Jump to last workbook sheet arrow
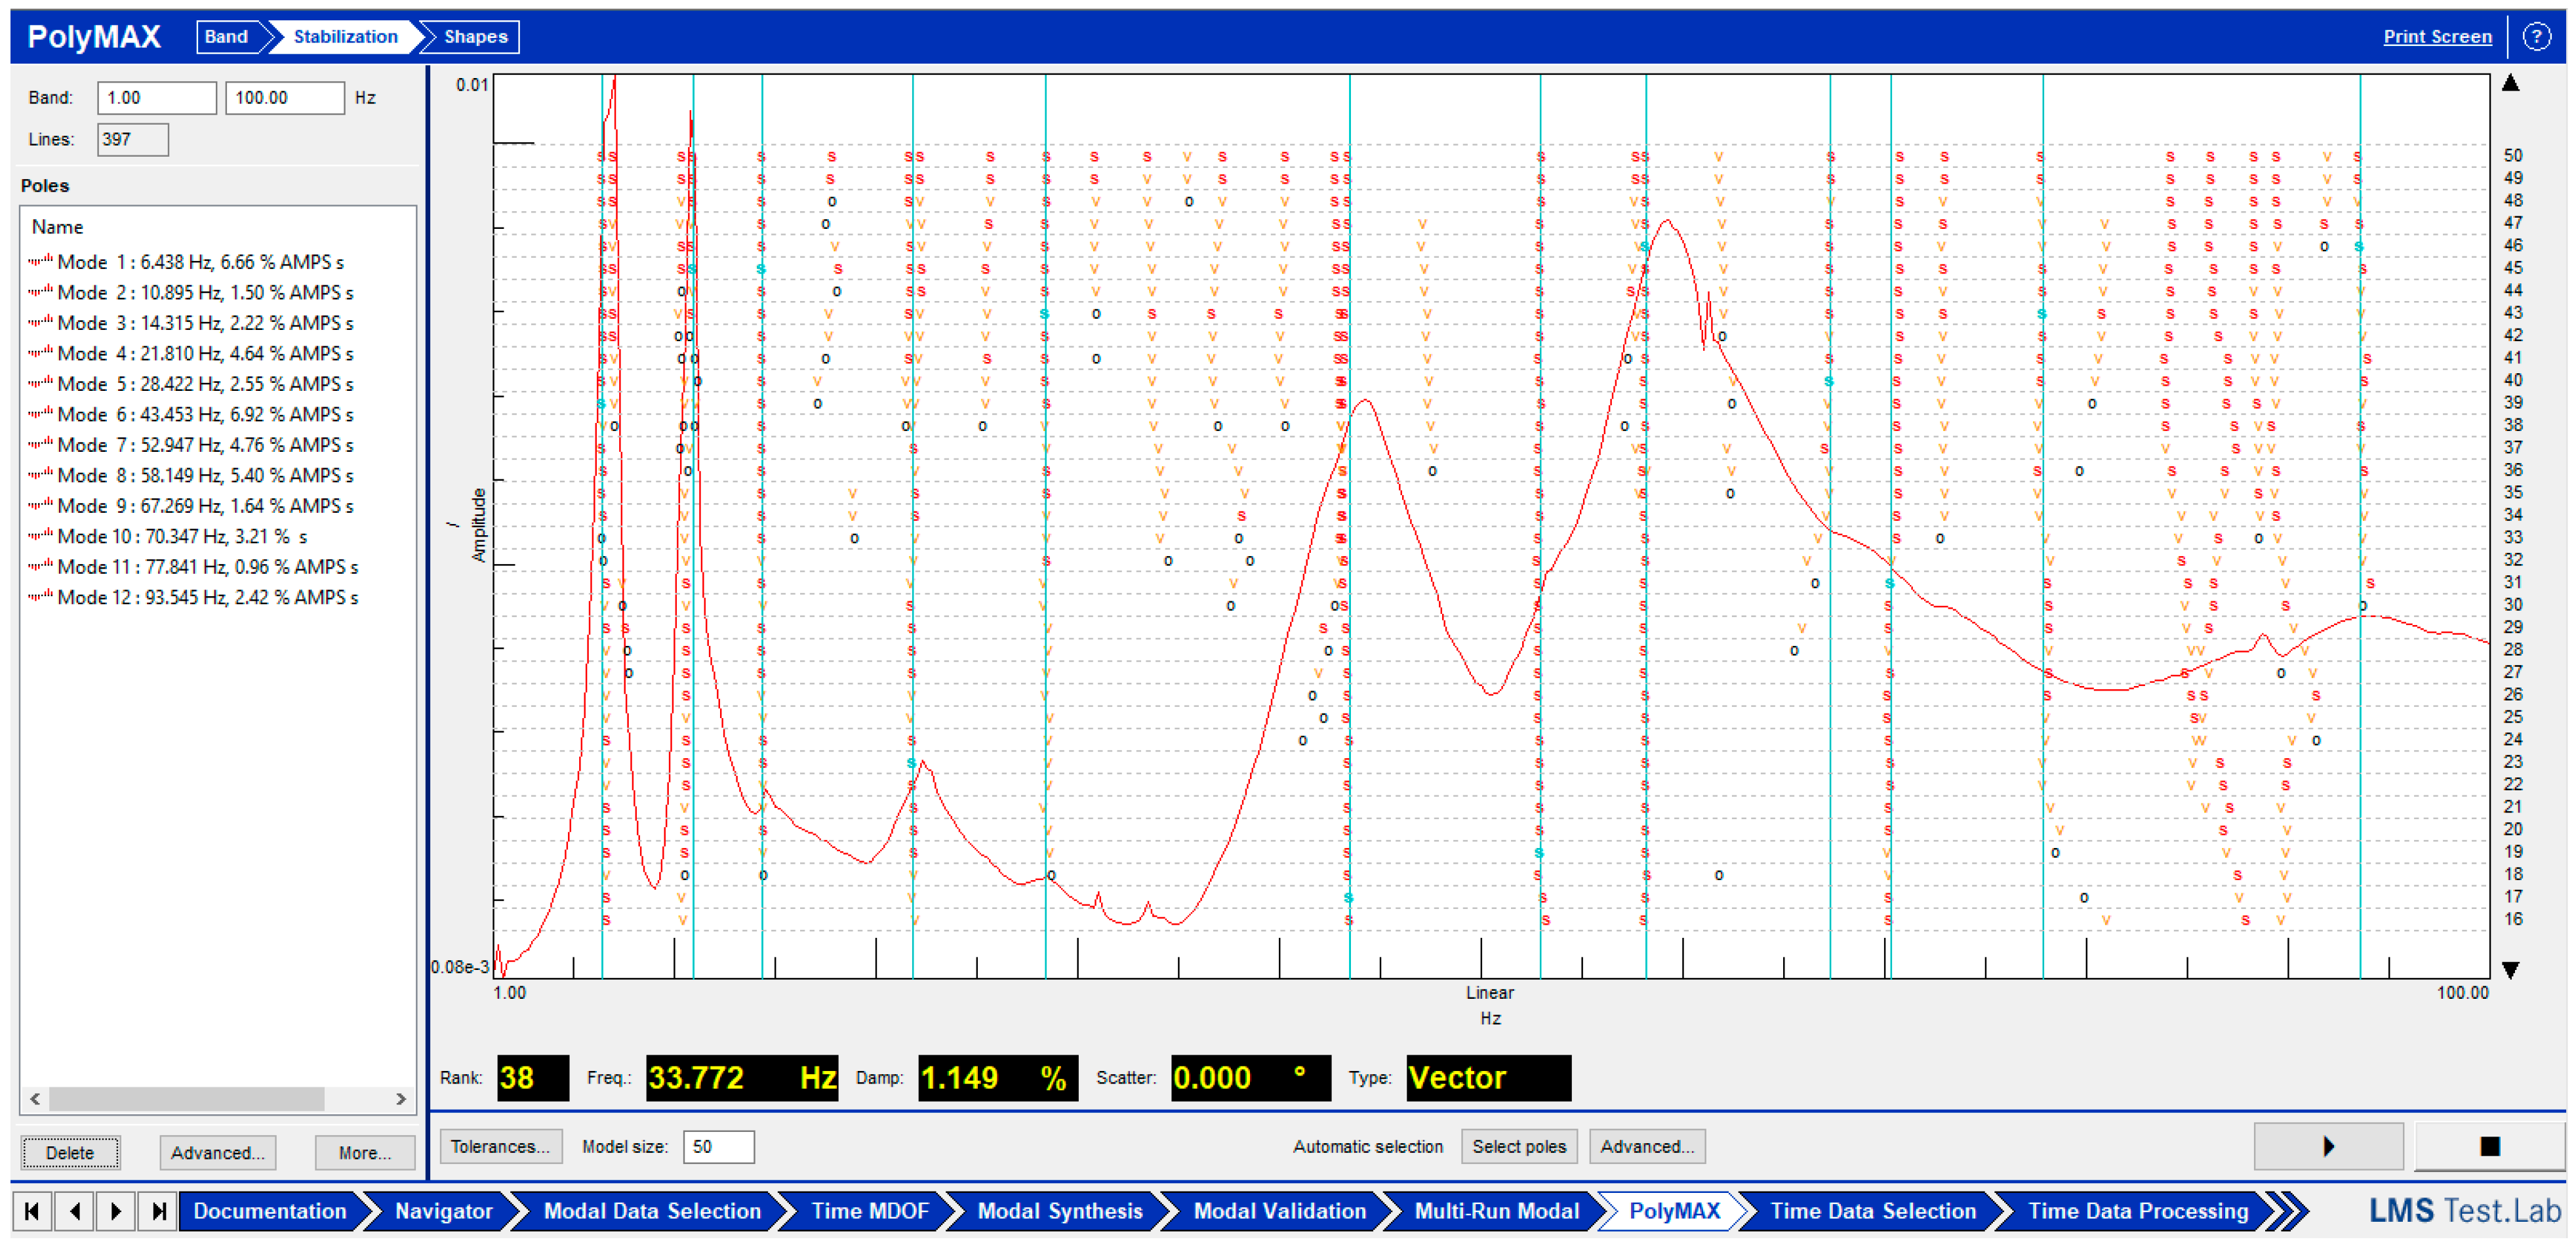 coord(158,1211)
